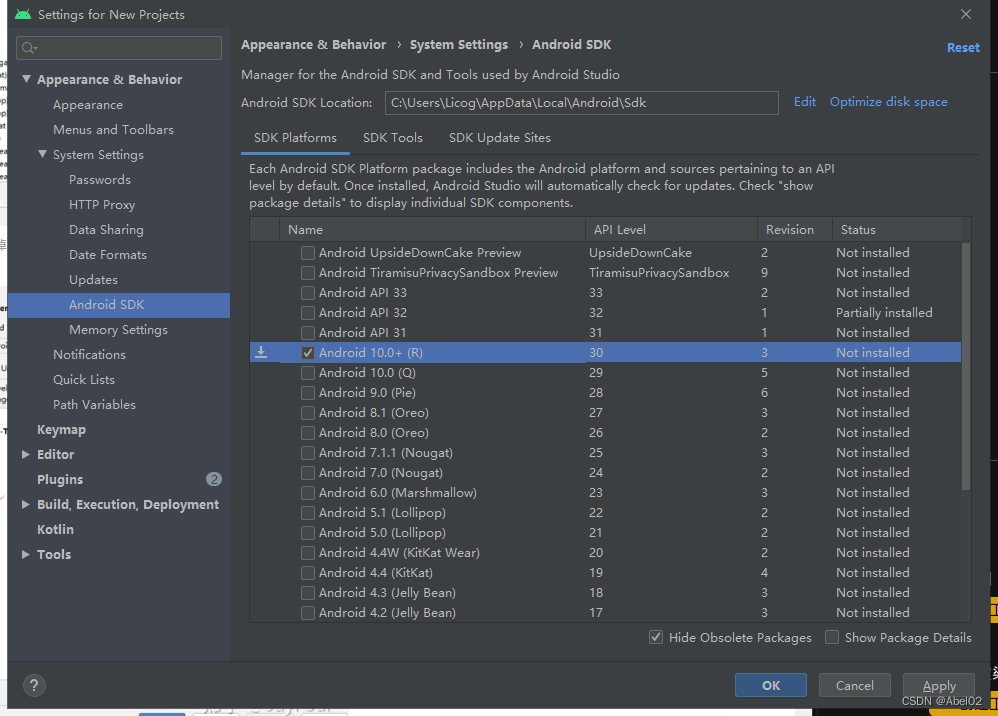The height and width of the screenshot is (716, 998).
Task: Uncheck Hide Obsolete Packages
Action: pos(656,637)
